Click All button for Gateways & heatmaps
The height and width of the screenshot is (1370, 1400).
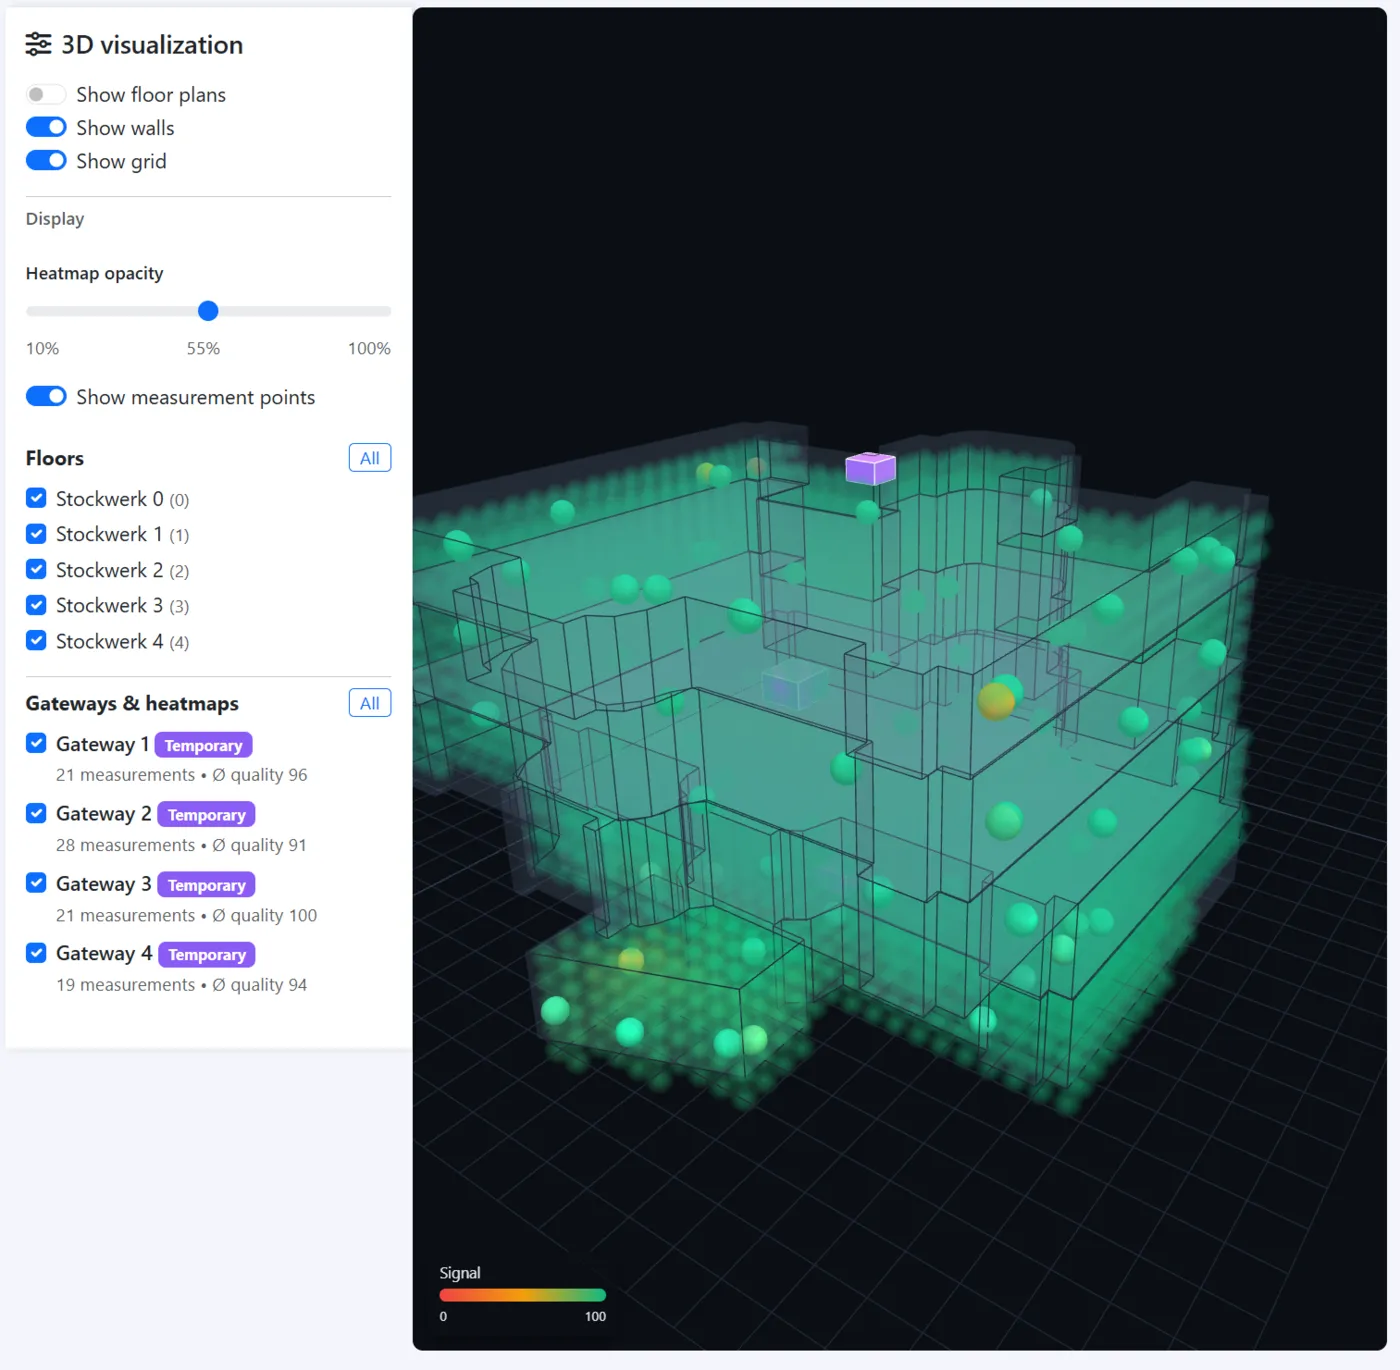[x=370, y=703]
